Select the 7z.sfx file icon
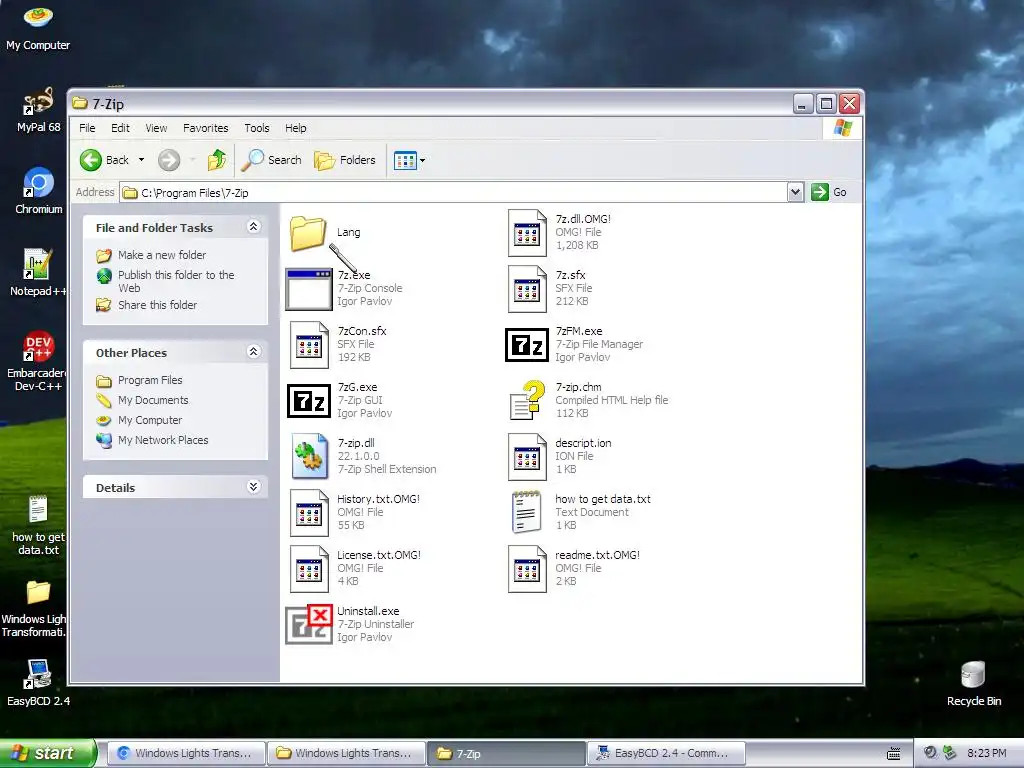This screenshot has height=768, width=1024. [527, 289]
